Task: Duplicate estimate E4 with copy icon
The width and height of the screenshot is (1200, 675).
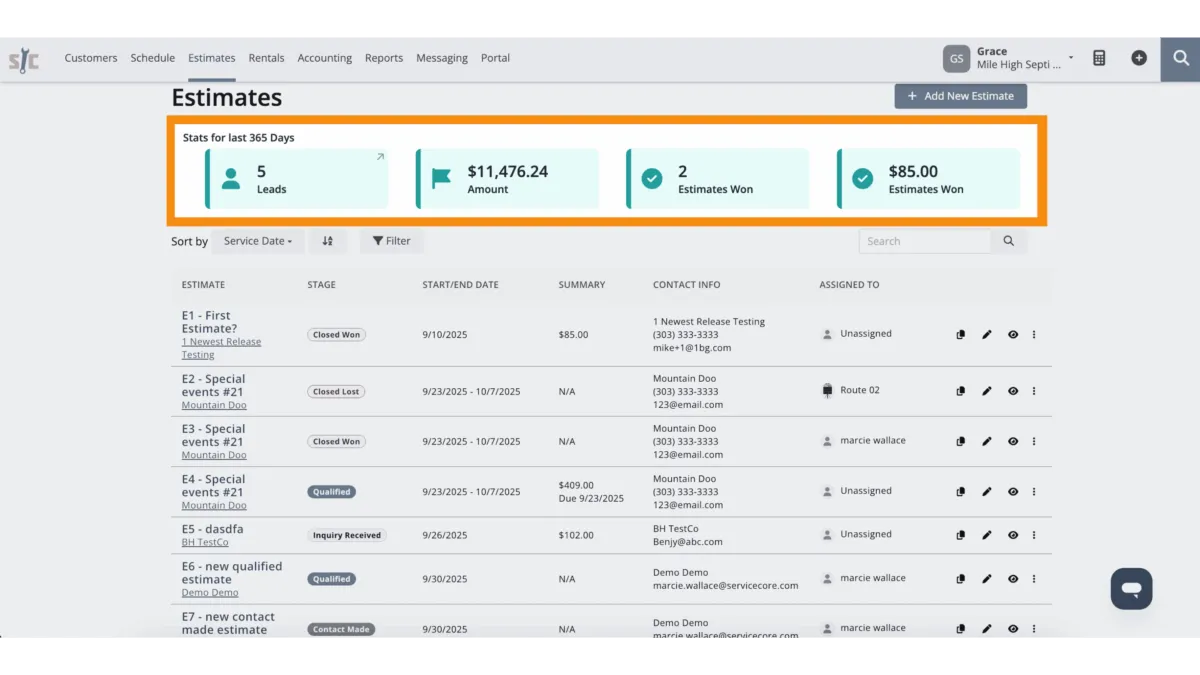Action: [x=960, y=492]
